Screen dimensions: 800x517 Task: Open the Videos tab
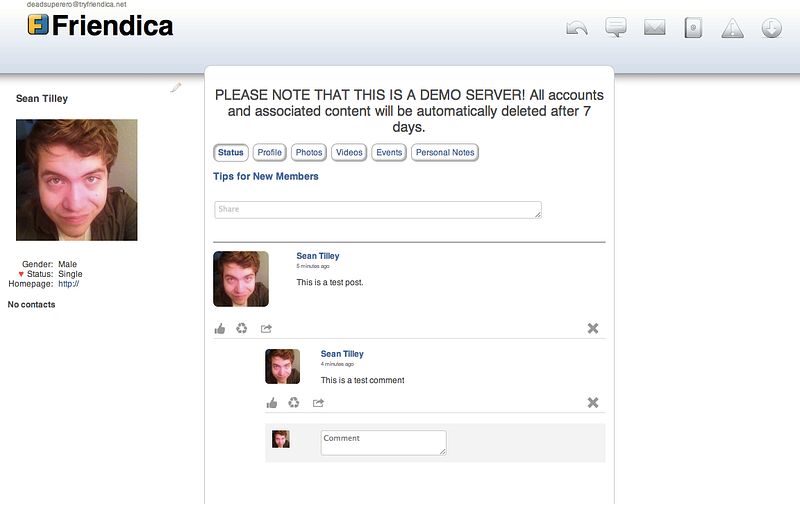pyautogui.click(x=349, y=152)
